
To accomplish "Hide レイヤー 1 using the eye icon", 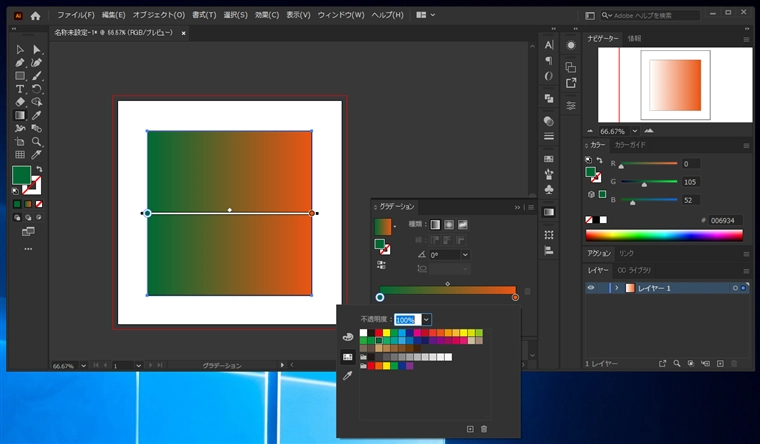I will pos(591,288).
